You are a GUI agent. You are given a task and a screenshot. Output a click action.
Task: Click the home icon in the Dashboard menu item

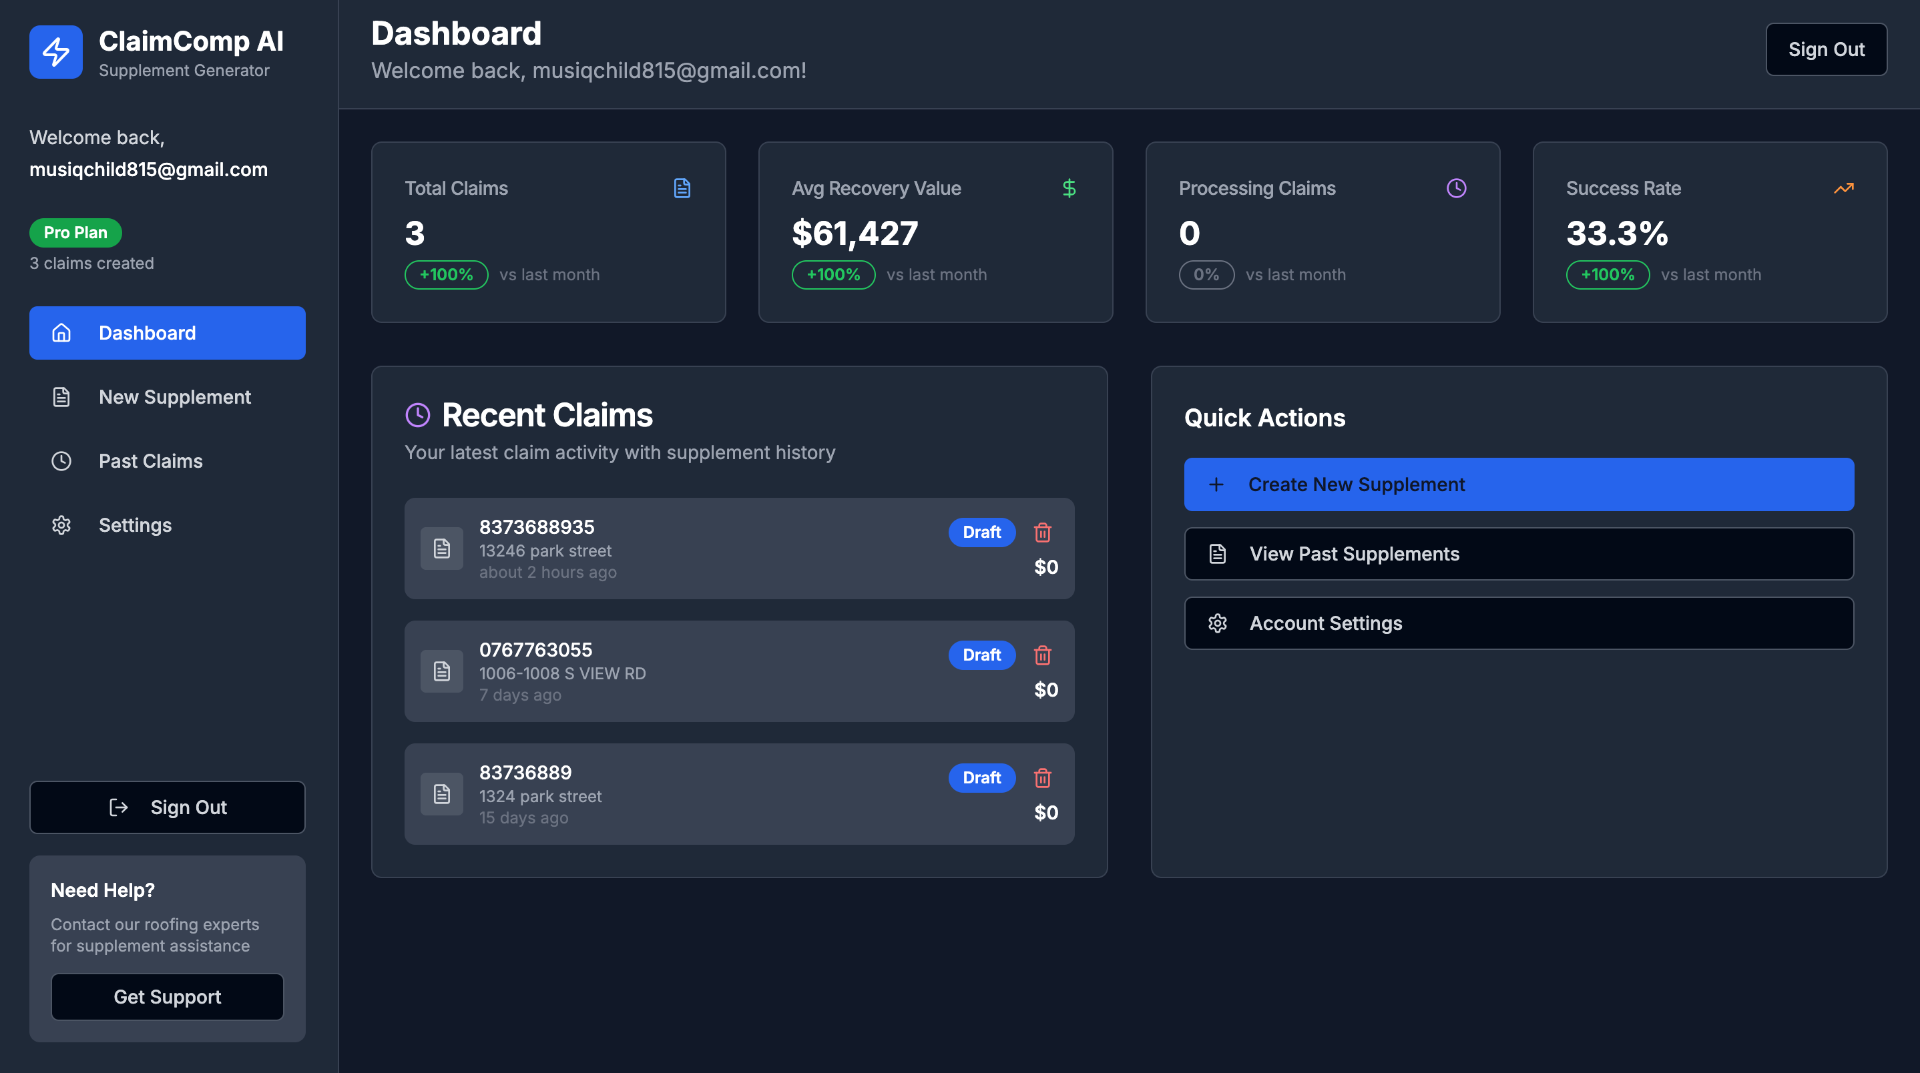tap(61, 333)
